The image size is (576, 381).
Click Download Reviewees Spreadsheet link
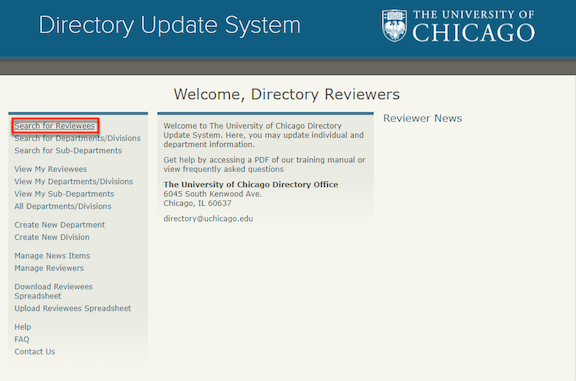53,291
